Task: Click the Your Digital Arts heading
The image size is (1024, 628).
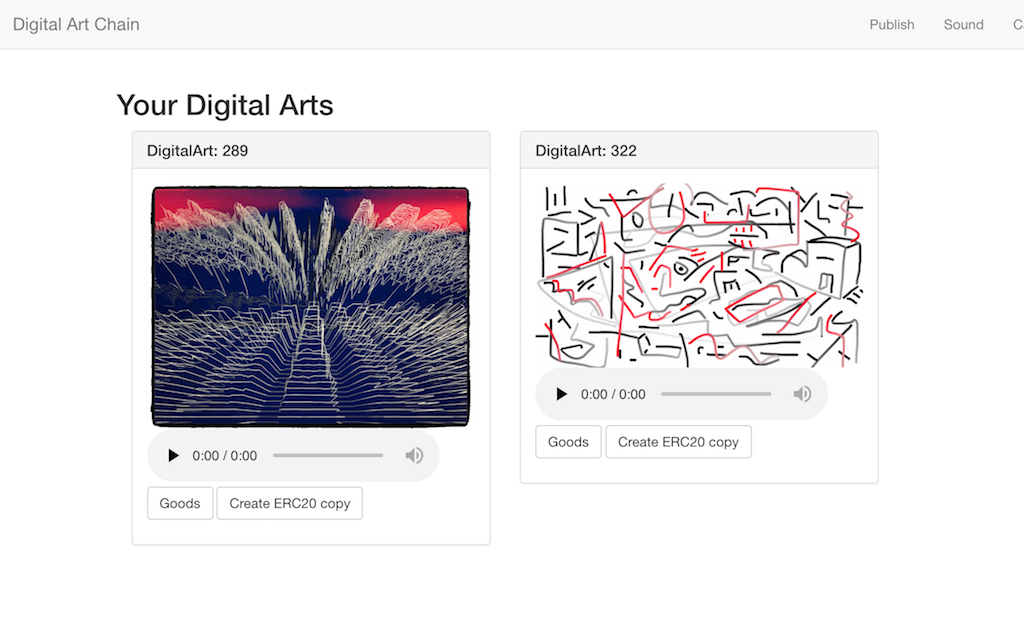Action: 225,105
